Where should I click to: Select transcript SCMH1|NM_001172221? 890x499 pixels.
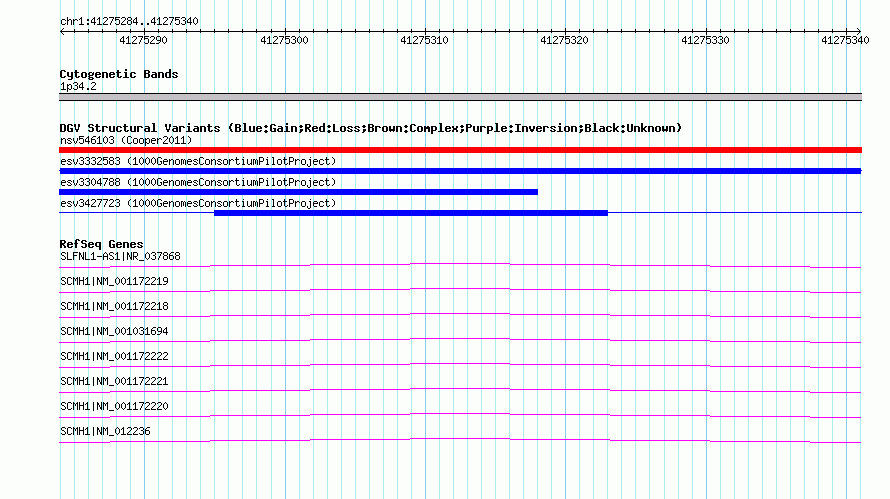pyautogui.click(x=114, y=381)
